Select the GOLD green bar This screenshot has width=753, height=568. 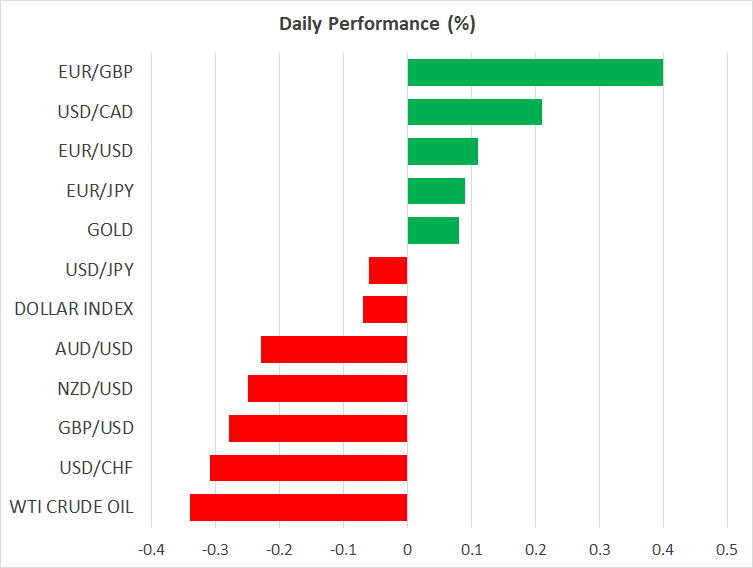pos(433,230)
